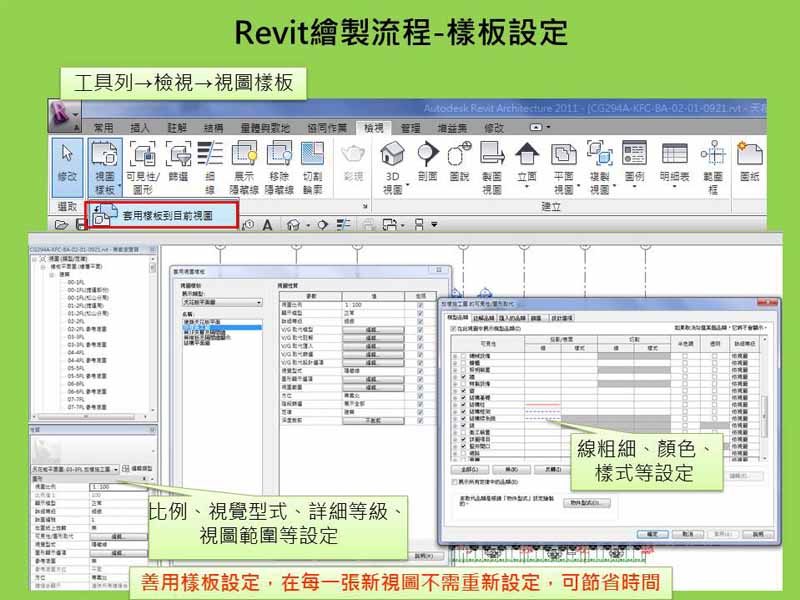Click the 明細表 Schedules icon
Screen dimensions: 800x600
coord(674,154)
